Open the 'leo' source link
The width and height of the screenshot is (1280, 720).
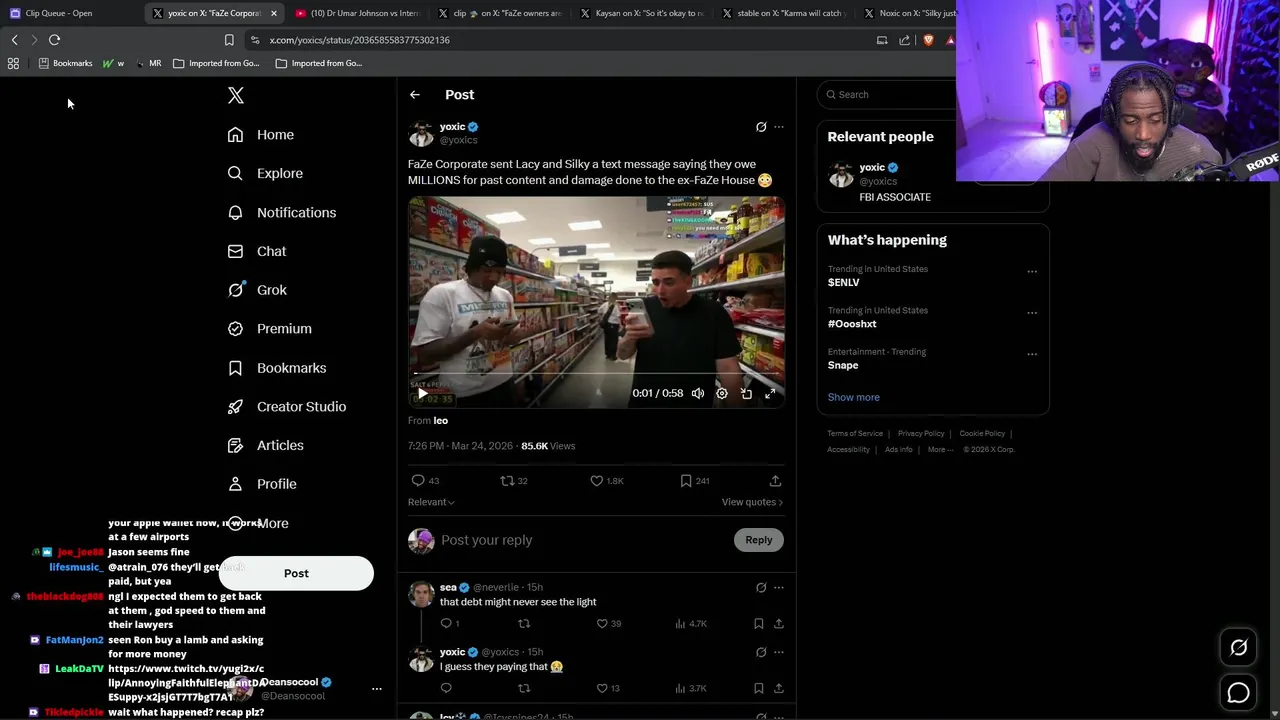(441, 421)
